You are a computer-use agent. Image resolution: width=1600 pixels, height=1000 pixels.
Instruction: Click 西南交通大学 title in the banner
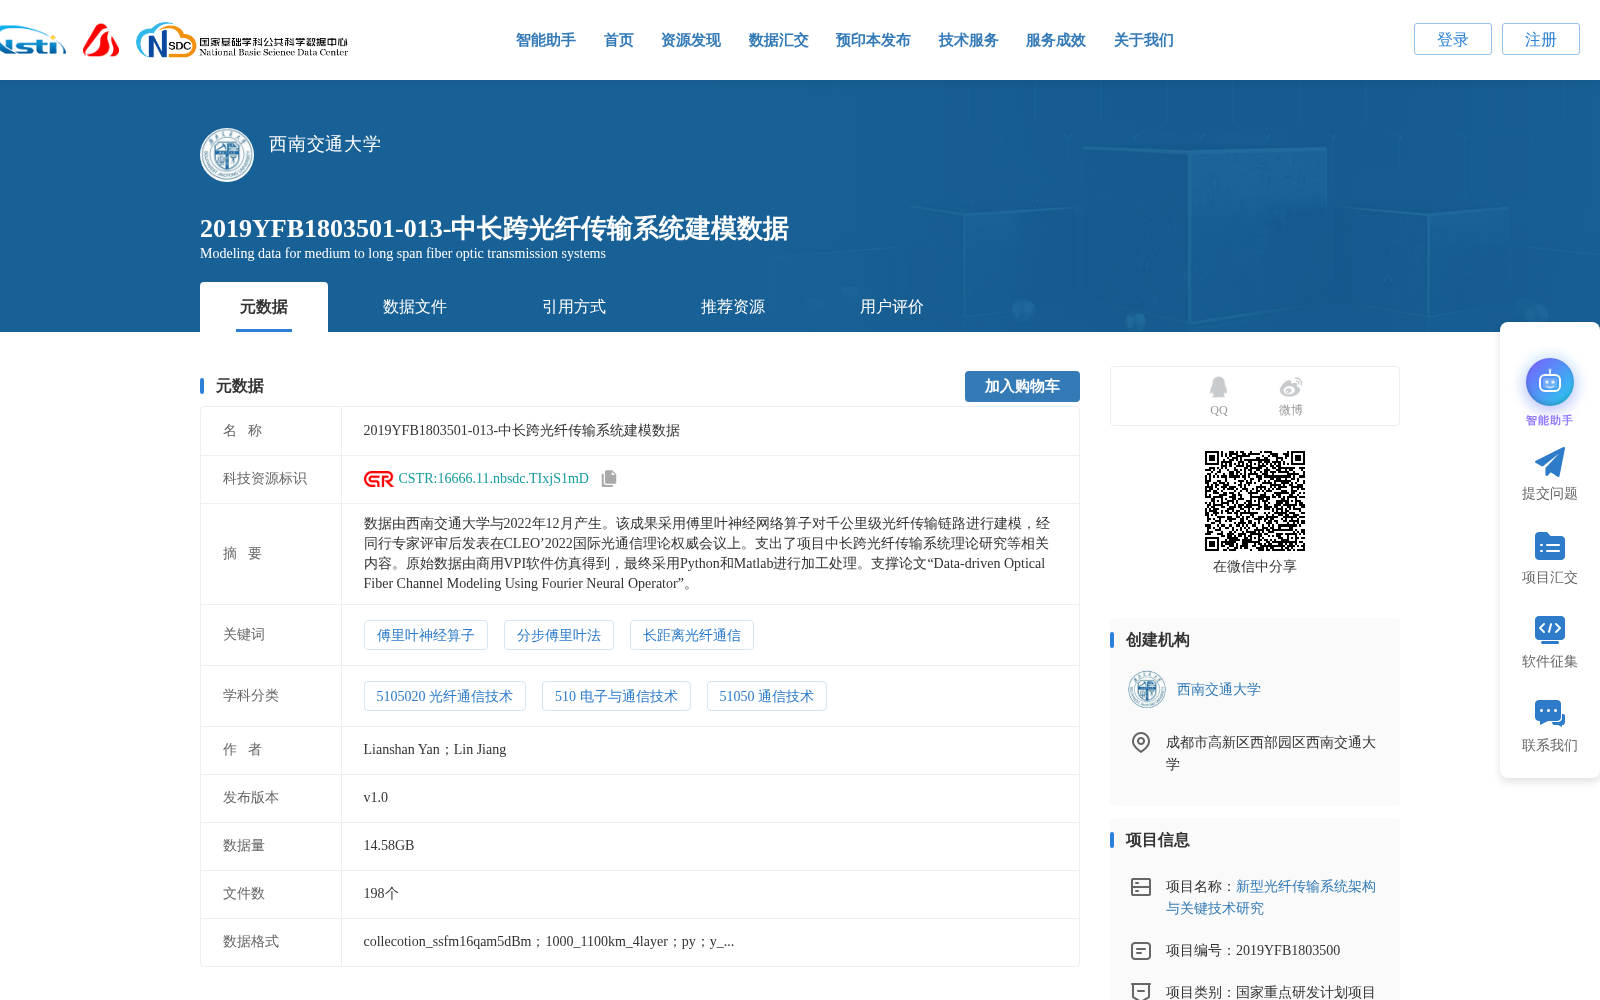(x=325, y=144)
